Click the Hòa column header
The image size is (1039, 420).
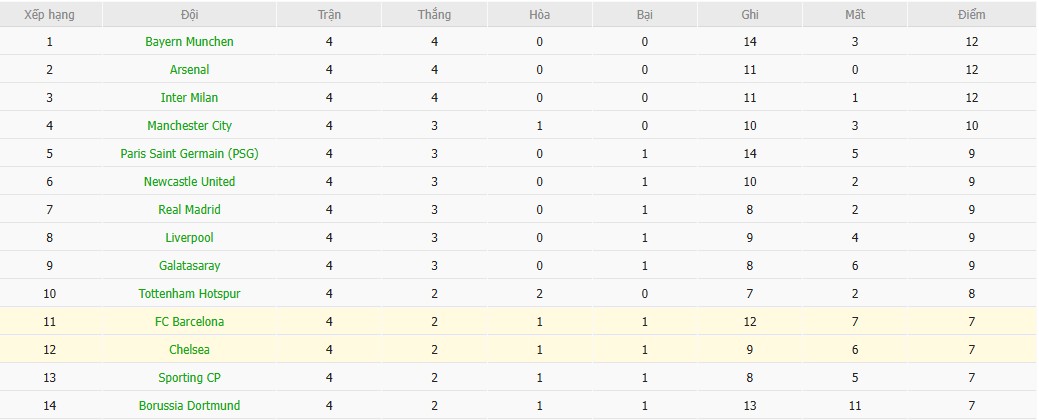tap(540, 15)
